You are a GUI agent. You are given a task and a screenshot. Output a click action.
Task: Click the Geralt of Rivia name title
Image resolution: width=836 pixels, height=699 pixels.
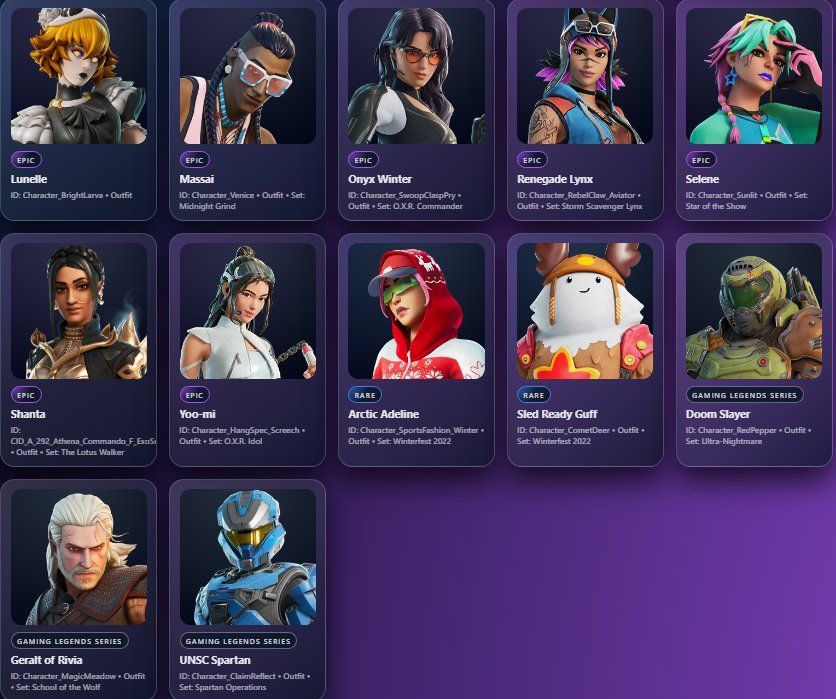coord(46,660)
